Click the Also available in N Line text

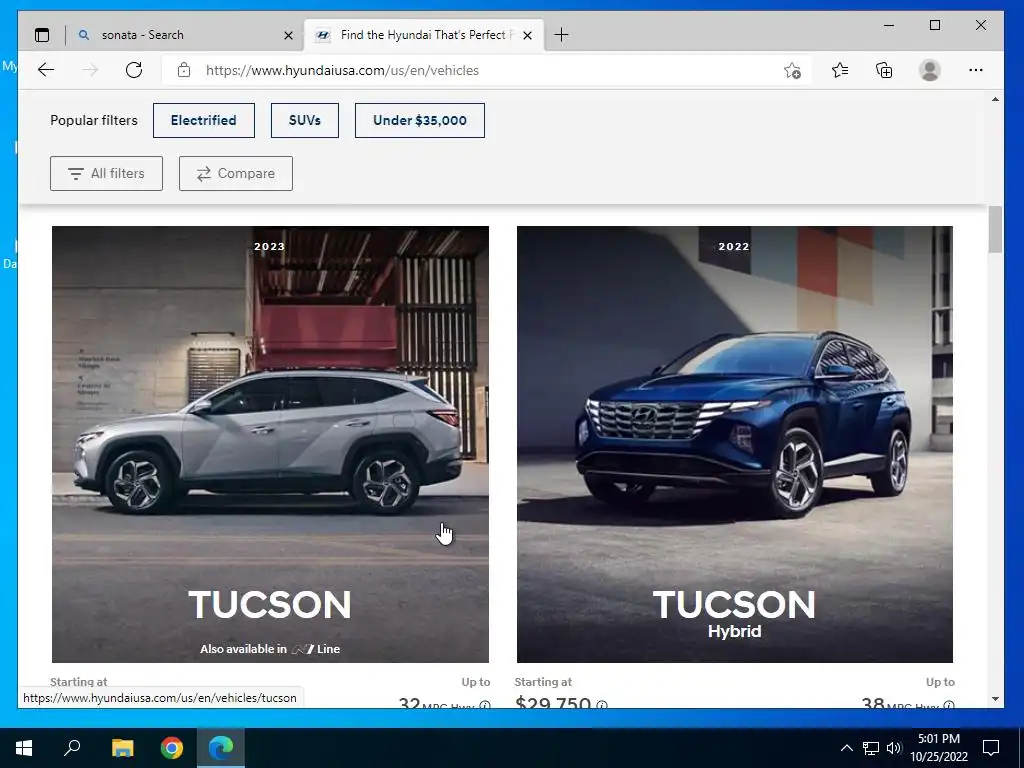pyautogui.click(x=270, y=649)
